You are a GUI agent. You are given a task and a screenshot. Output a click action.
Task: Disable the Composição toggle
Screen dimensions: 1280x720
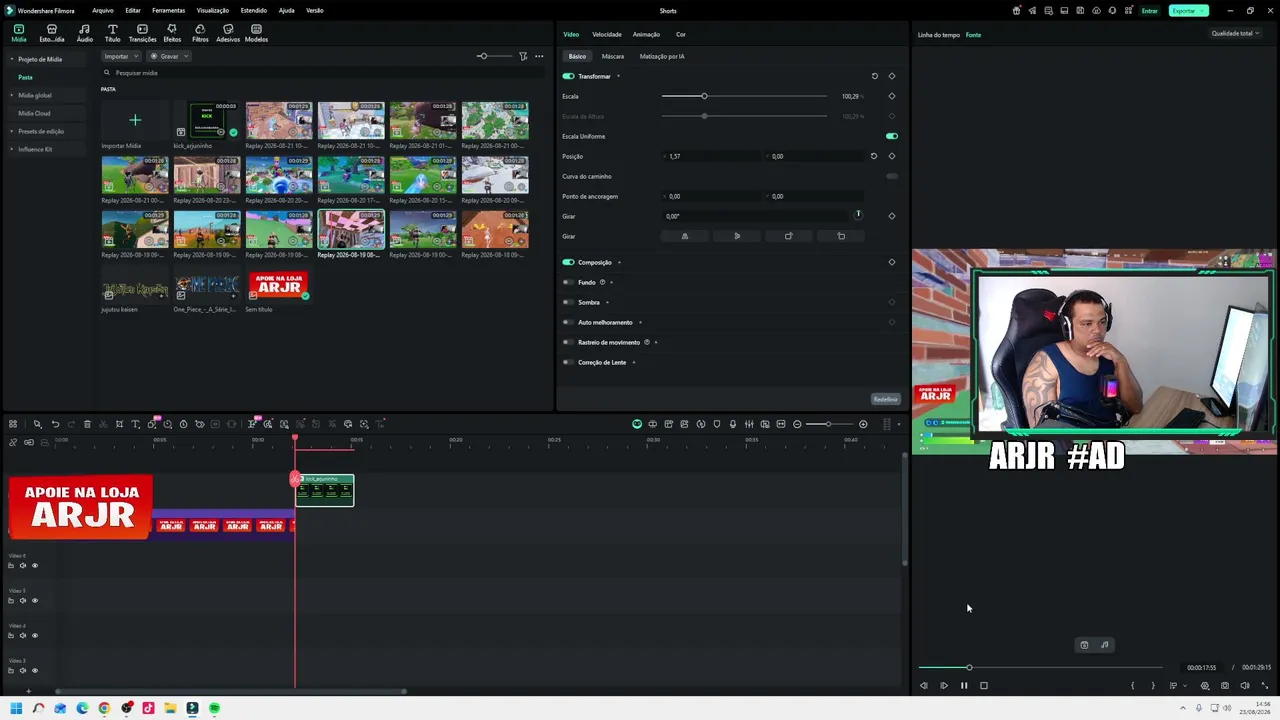(568, 262)
